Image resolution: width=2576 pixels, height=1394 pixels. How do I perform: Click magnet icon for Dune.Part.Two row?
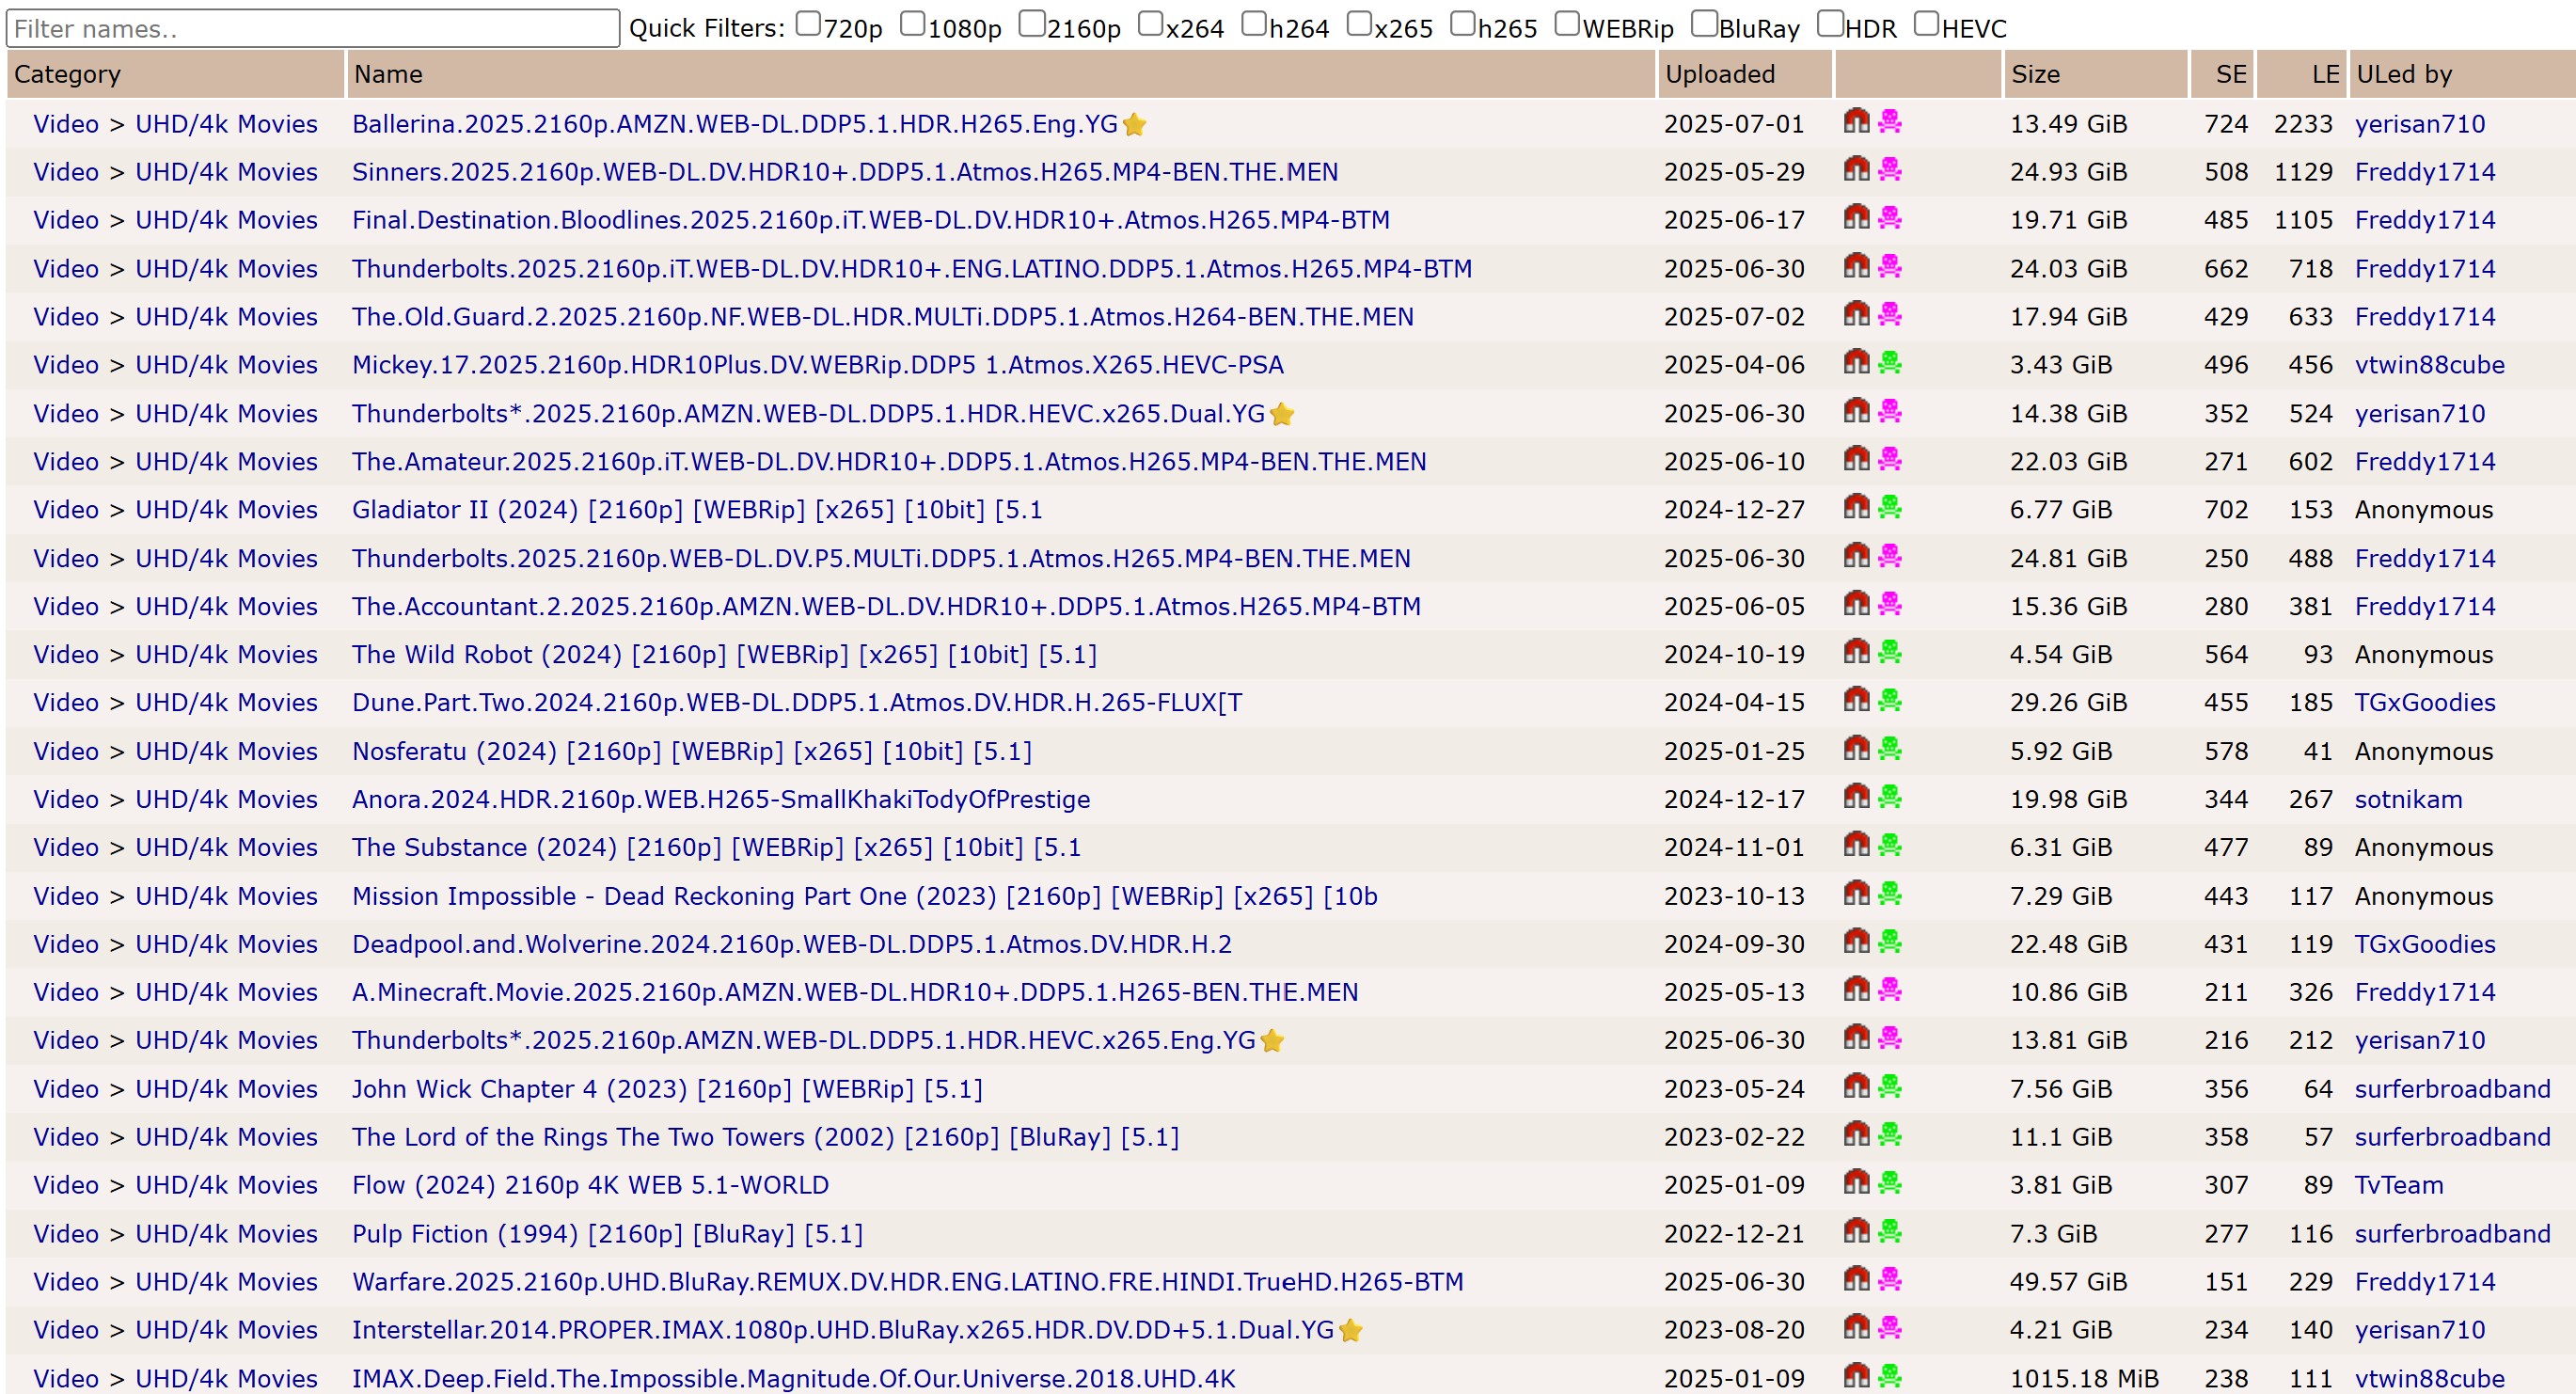click(1856, 701)
